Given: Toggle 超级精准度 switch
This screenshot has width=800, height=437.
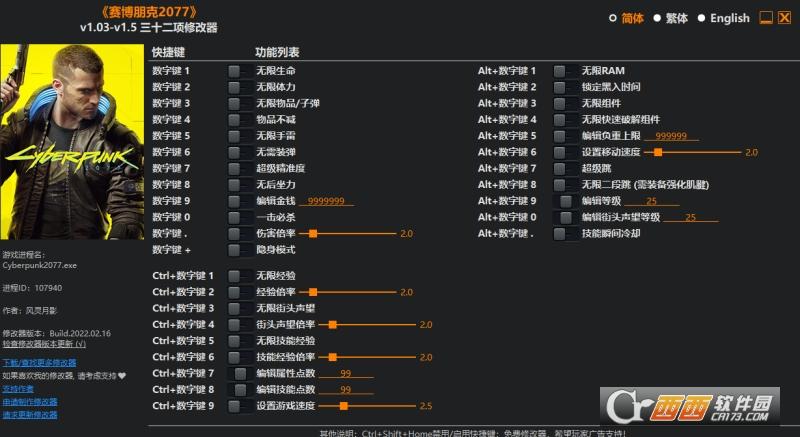Looking at the screenshot, I should pos(239,168).
